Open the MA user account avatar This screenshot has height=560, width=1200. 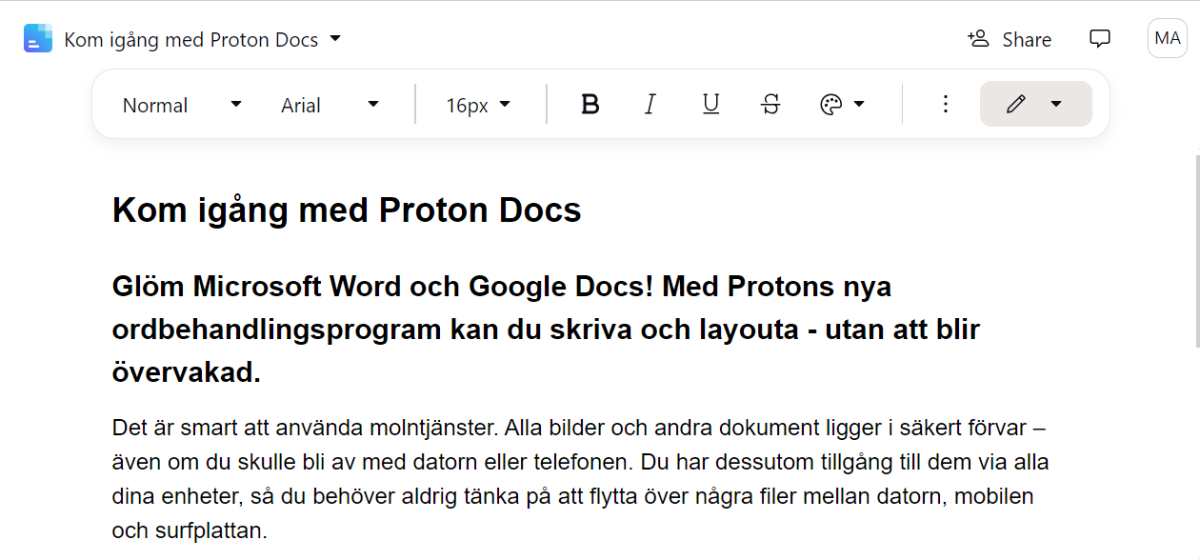click(x=1167, y=39)
